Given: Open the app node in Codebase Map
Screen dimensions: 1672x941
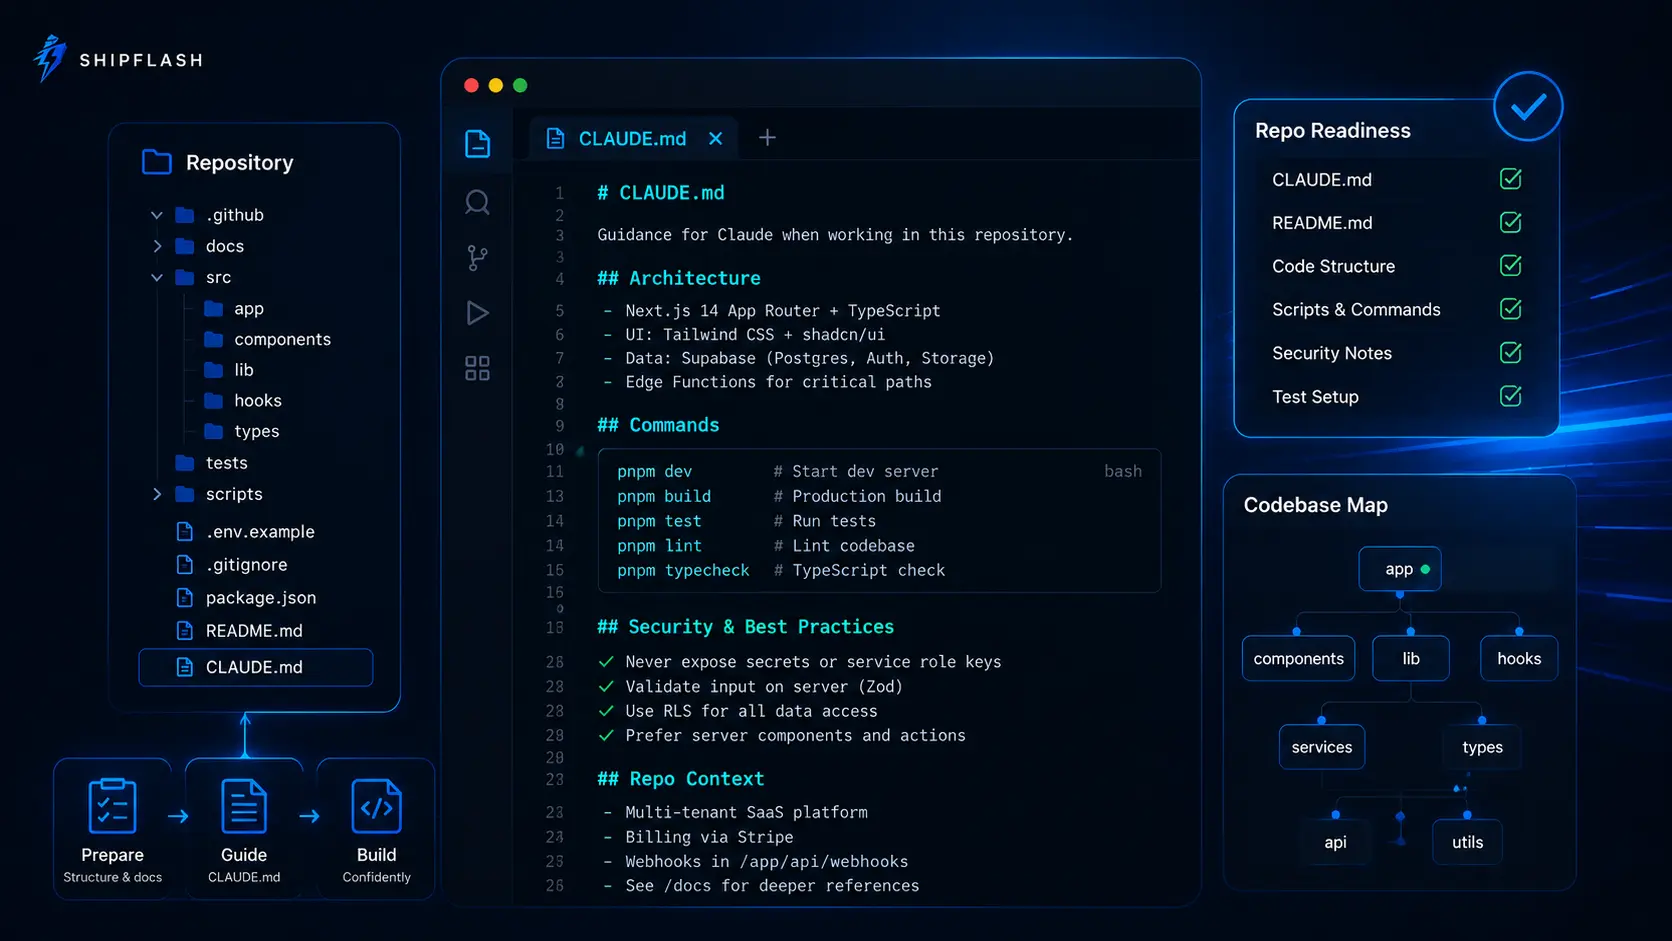Looking at the screenshot, I should tap(1400, 569).
